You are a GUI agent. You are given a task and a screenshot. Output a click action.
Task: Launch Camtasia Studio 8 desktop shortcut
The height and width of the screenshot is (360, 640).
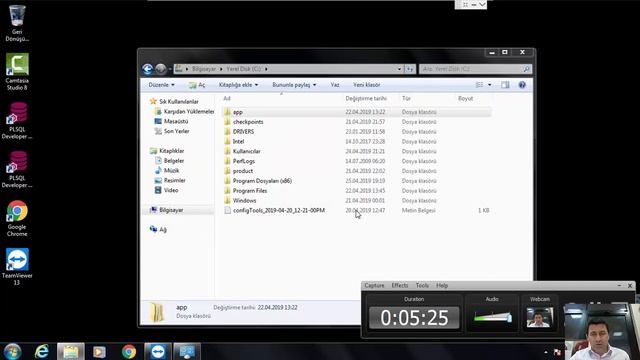(x=17, y=72)
